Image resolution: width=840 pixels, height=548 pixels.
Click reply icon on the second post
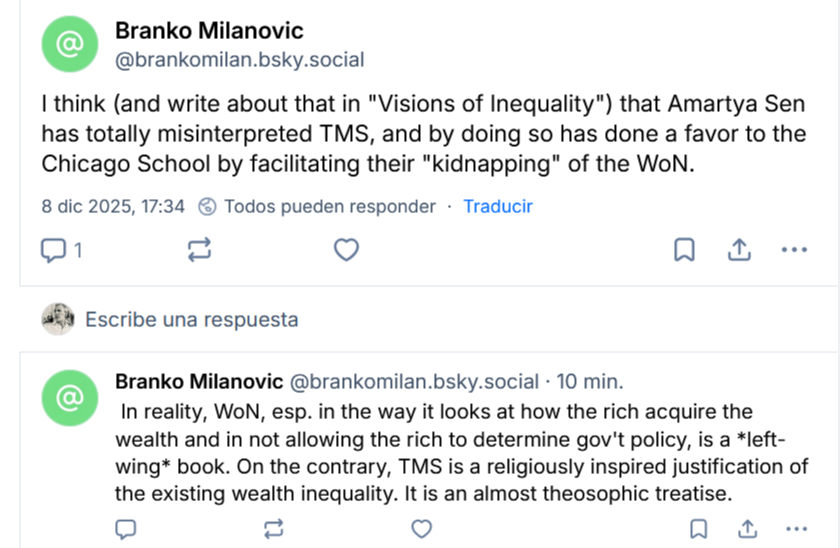pos(126,528)
